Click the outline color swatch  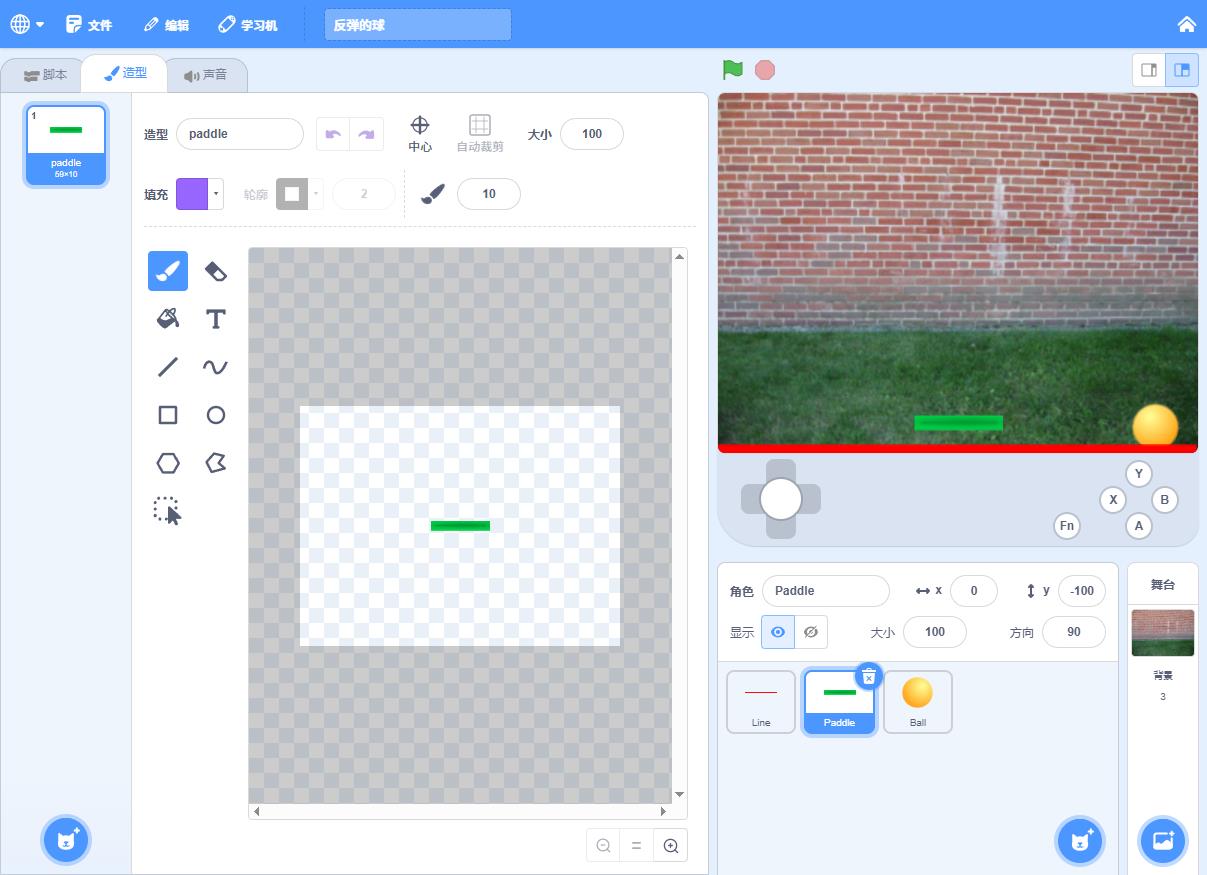click(292, 194)
